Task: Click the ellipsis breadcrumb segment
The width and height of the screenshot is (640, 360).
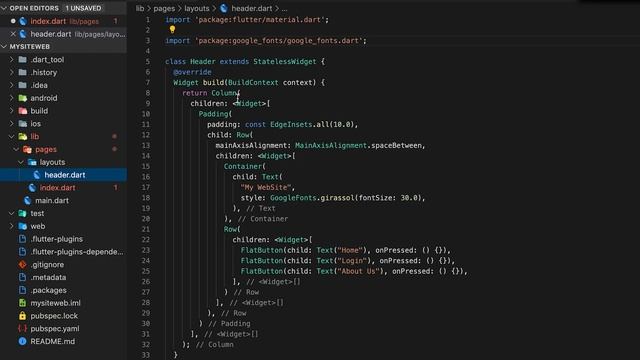Action: pyautogui.click(x=284, y=8)
